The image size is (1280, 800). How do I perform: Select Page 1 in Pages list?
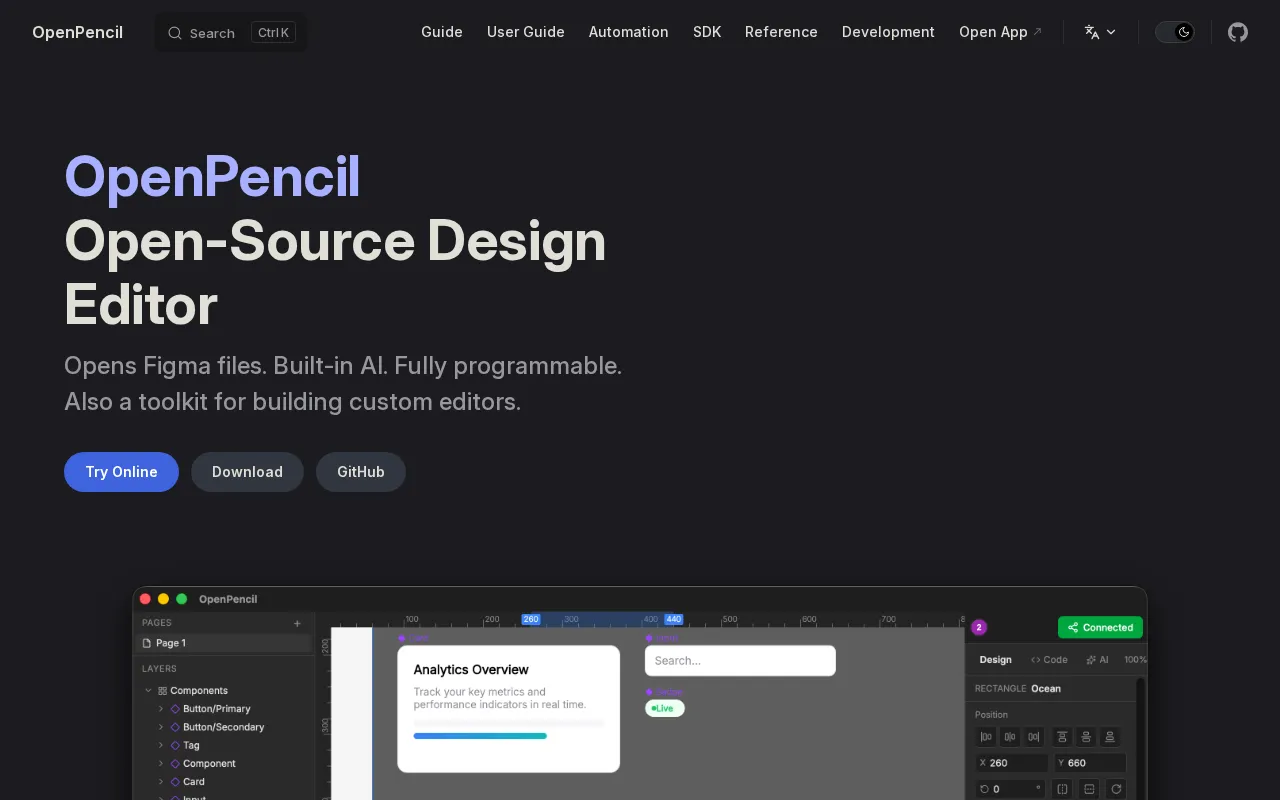224,643
